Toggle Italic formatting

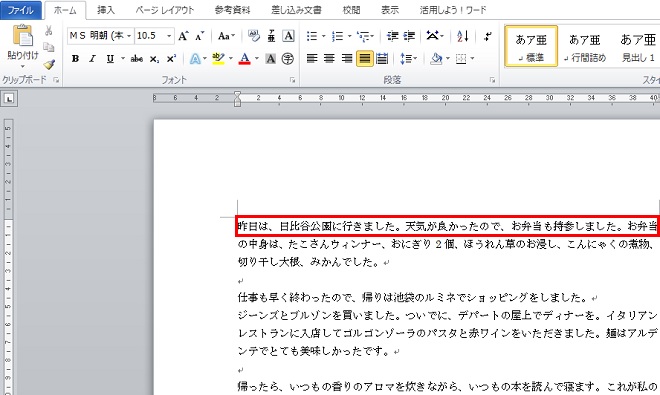[x=93, y=59]
